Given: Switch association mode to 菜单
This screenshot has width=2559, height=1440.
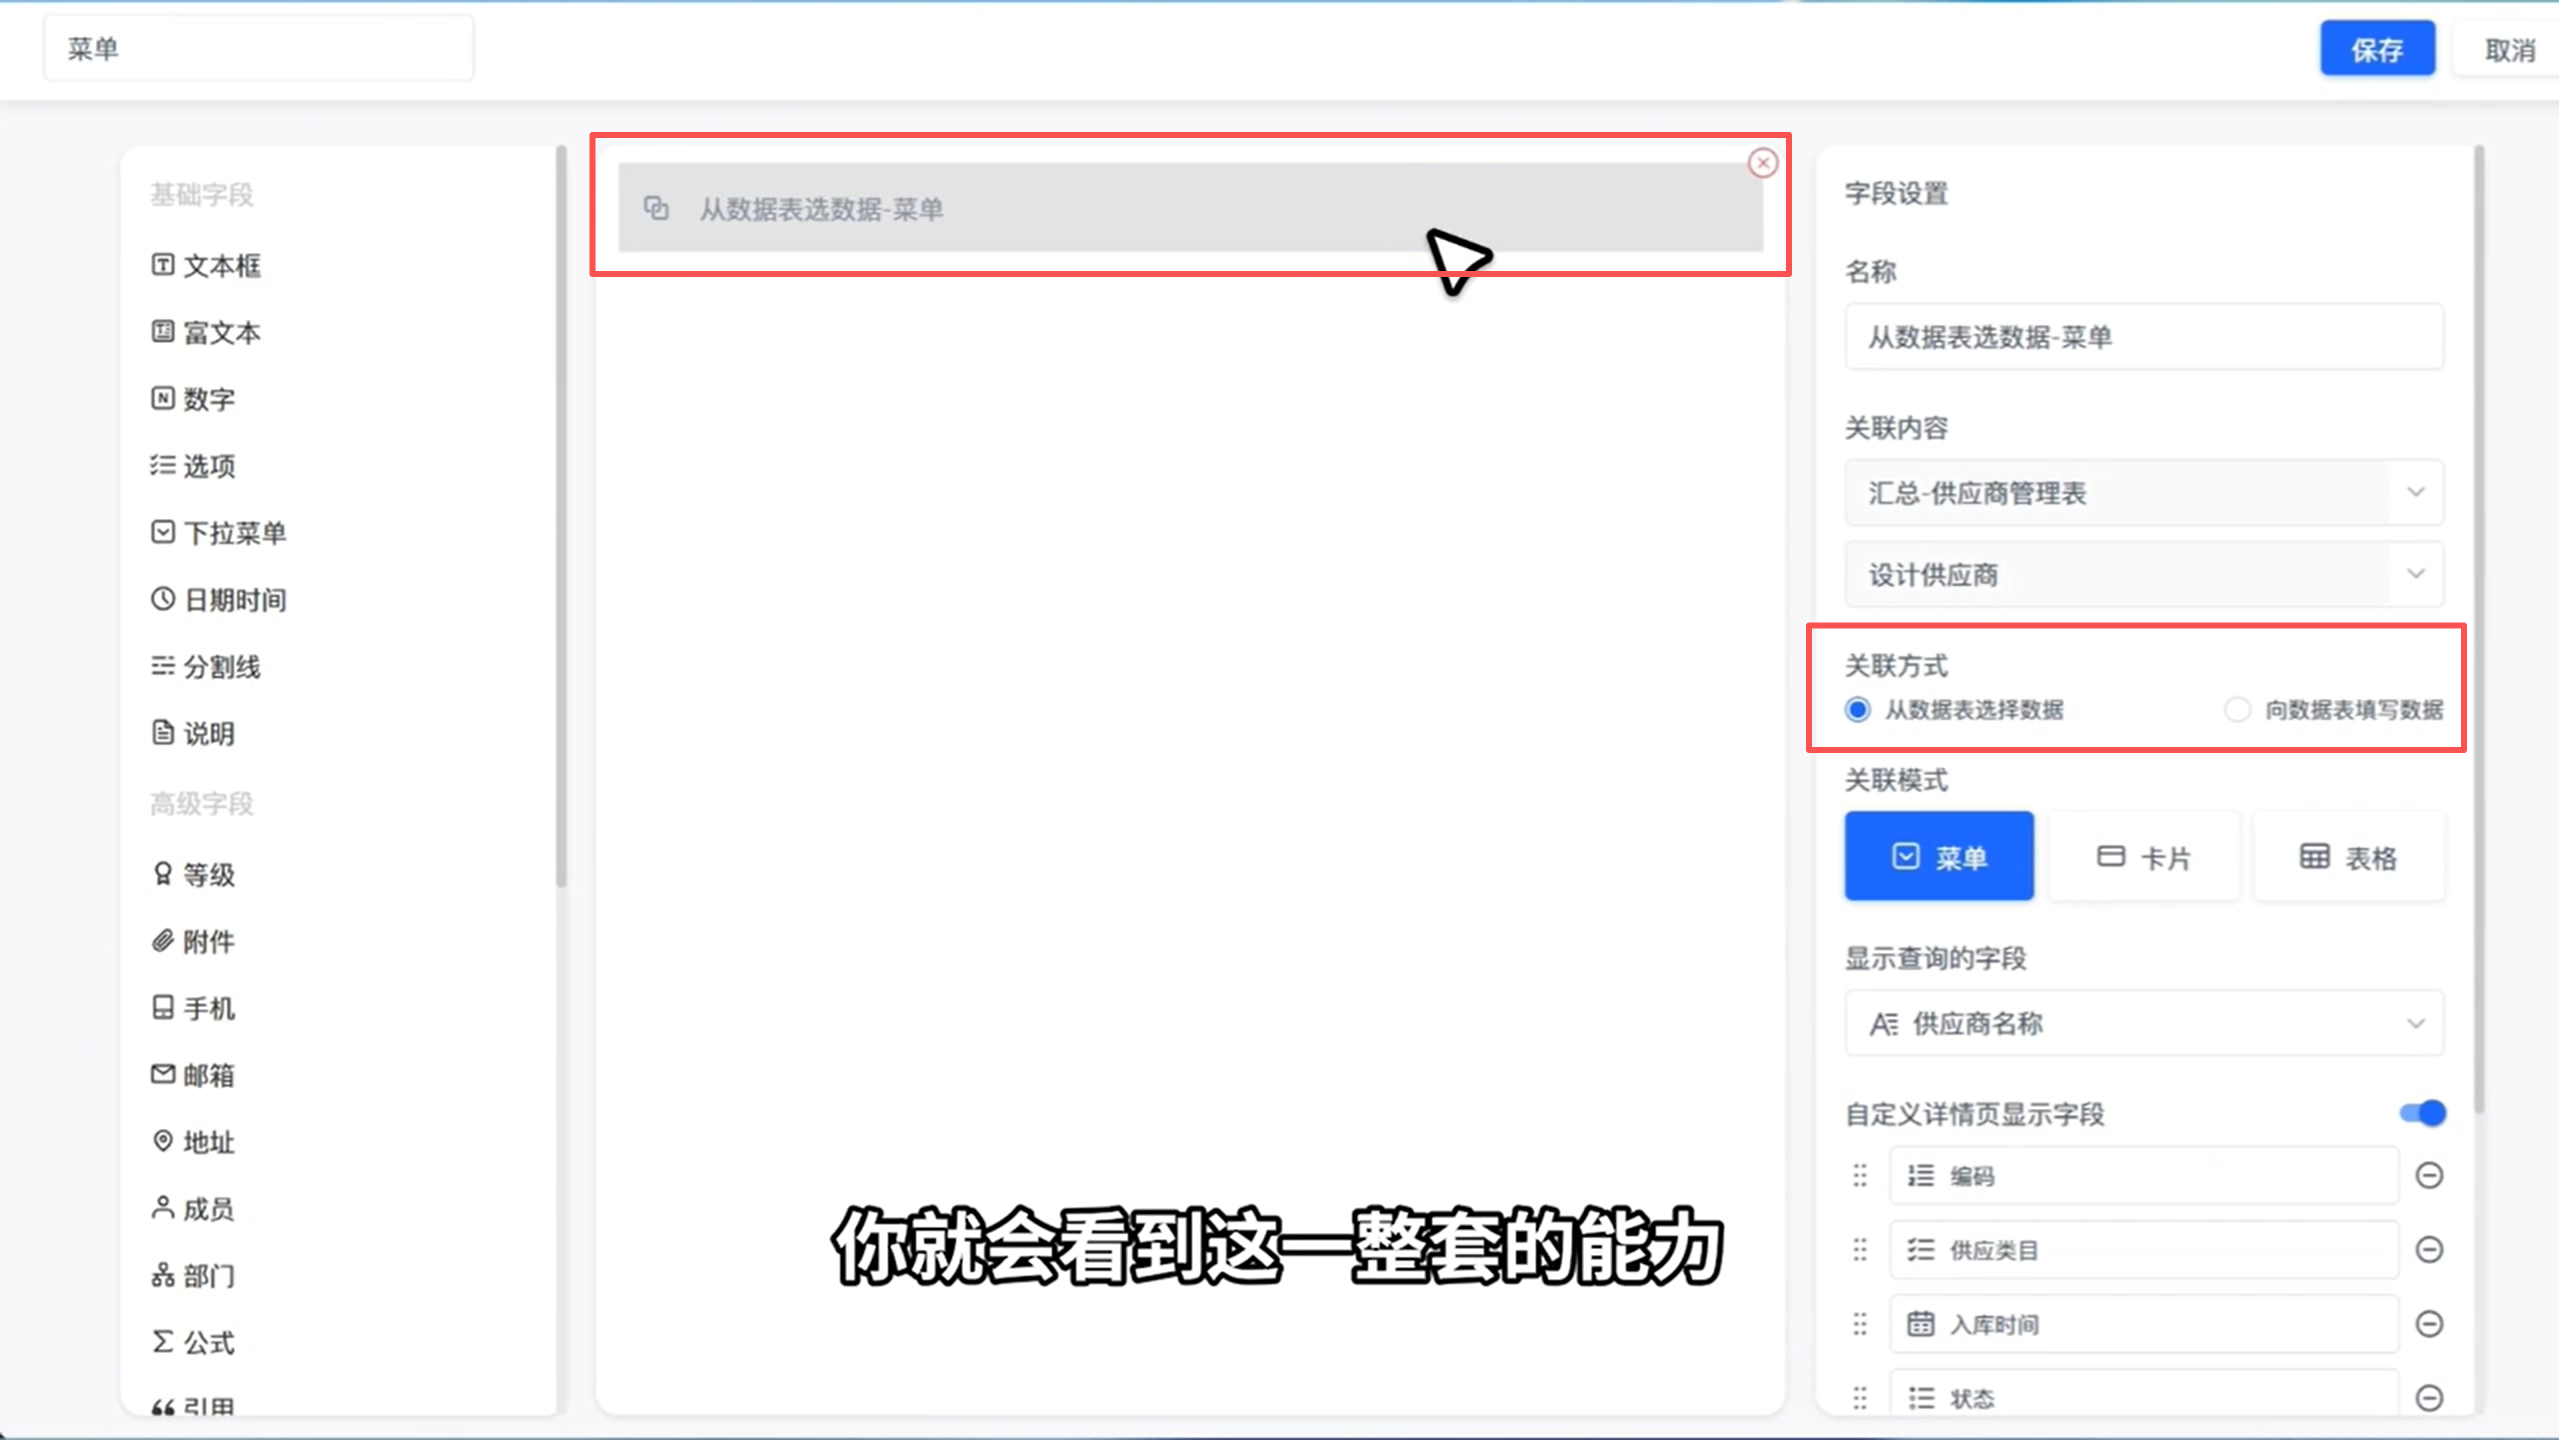Looking at the screenshot, I should click(x=1939, y=856).
